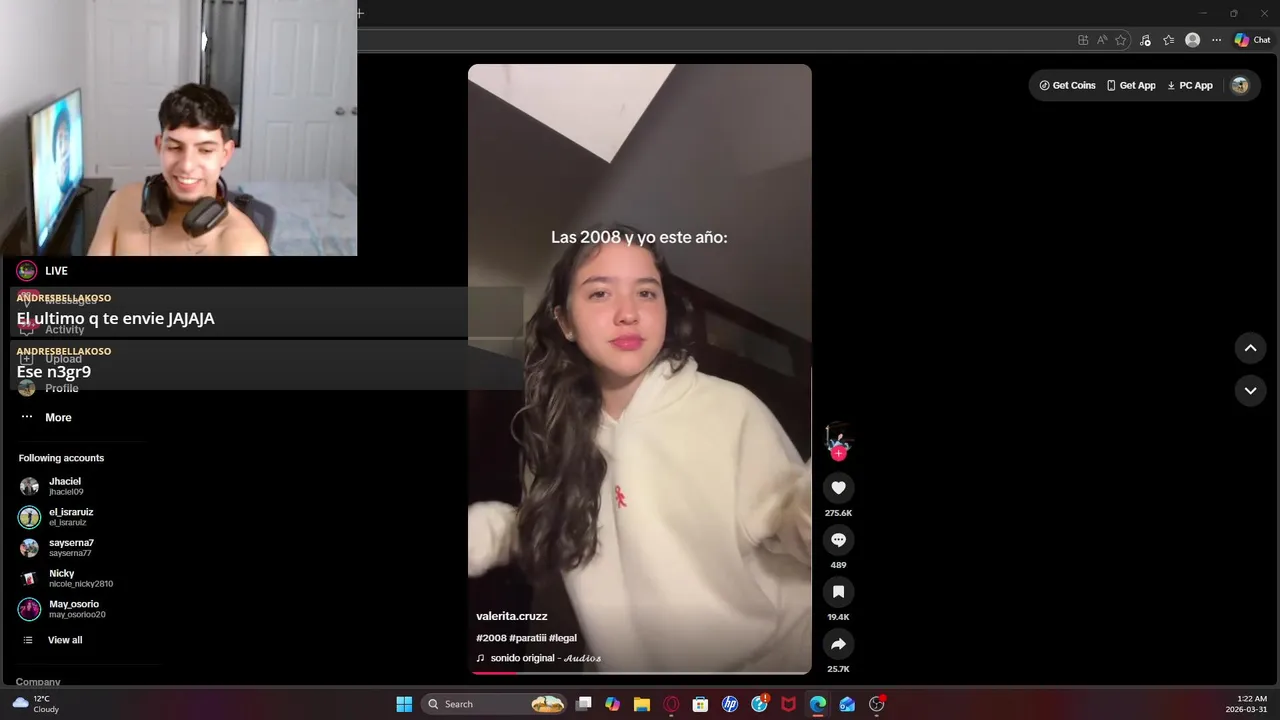This screenshot has height=720, width=1280.
Task: Open OBS Studio from taskbar
Action: pos(877,704)
